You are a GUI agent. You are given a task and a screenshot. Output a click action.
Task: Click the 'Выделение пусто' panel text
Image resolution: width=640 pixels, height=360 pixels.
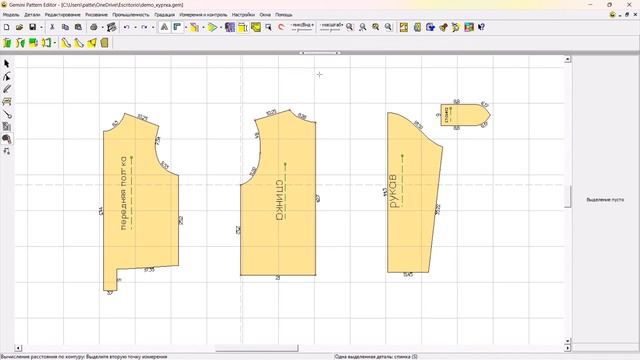click(x=605, y=200)
